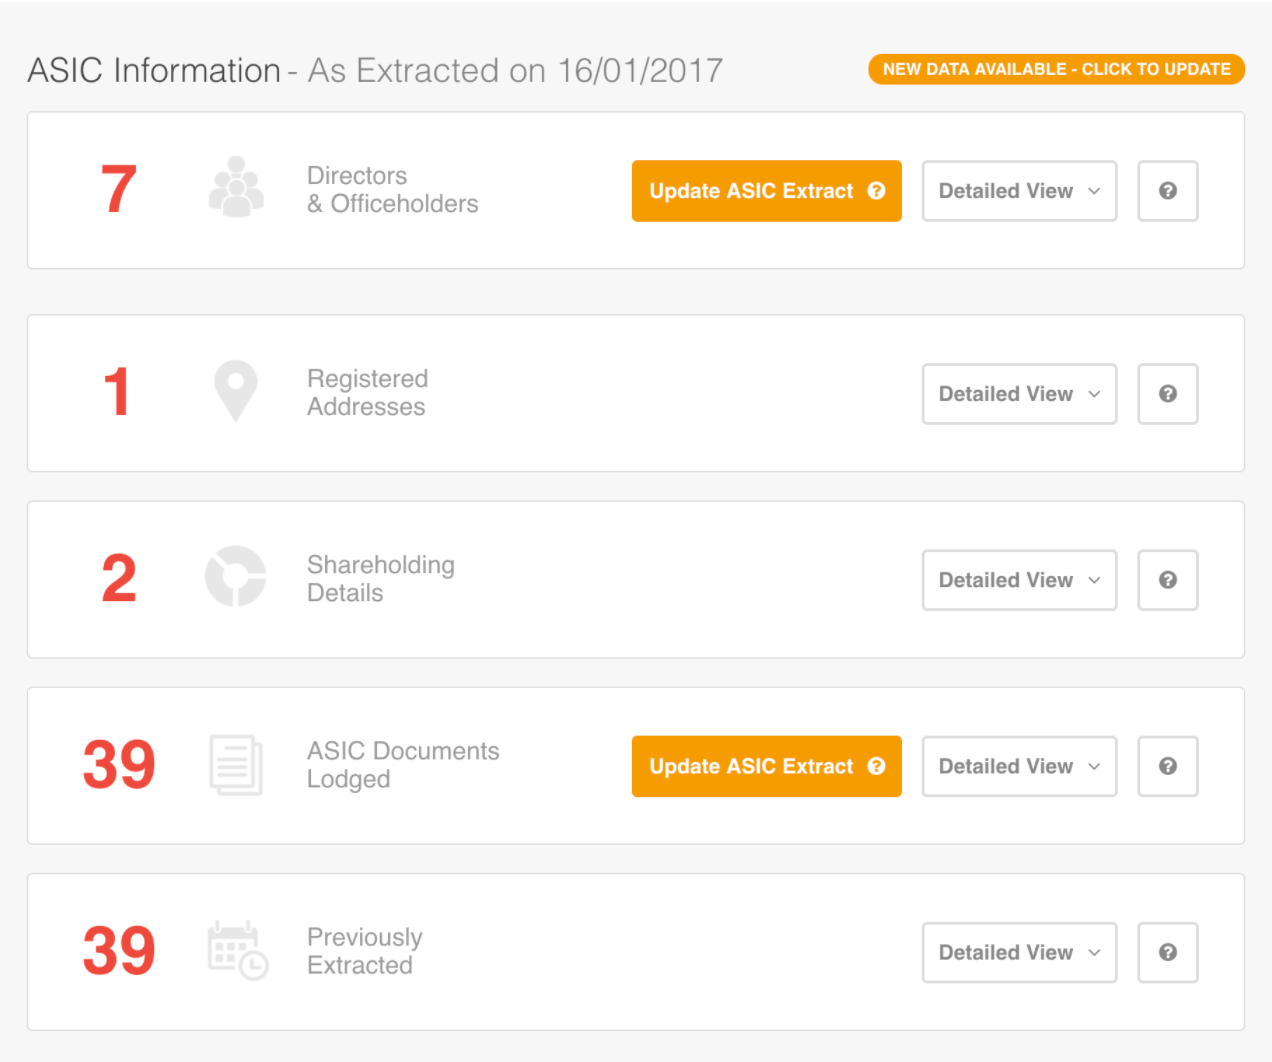Update ASIC Extract for Directors & Officeholders
1272x1062 pixels.
(x=767, y=191)
